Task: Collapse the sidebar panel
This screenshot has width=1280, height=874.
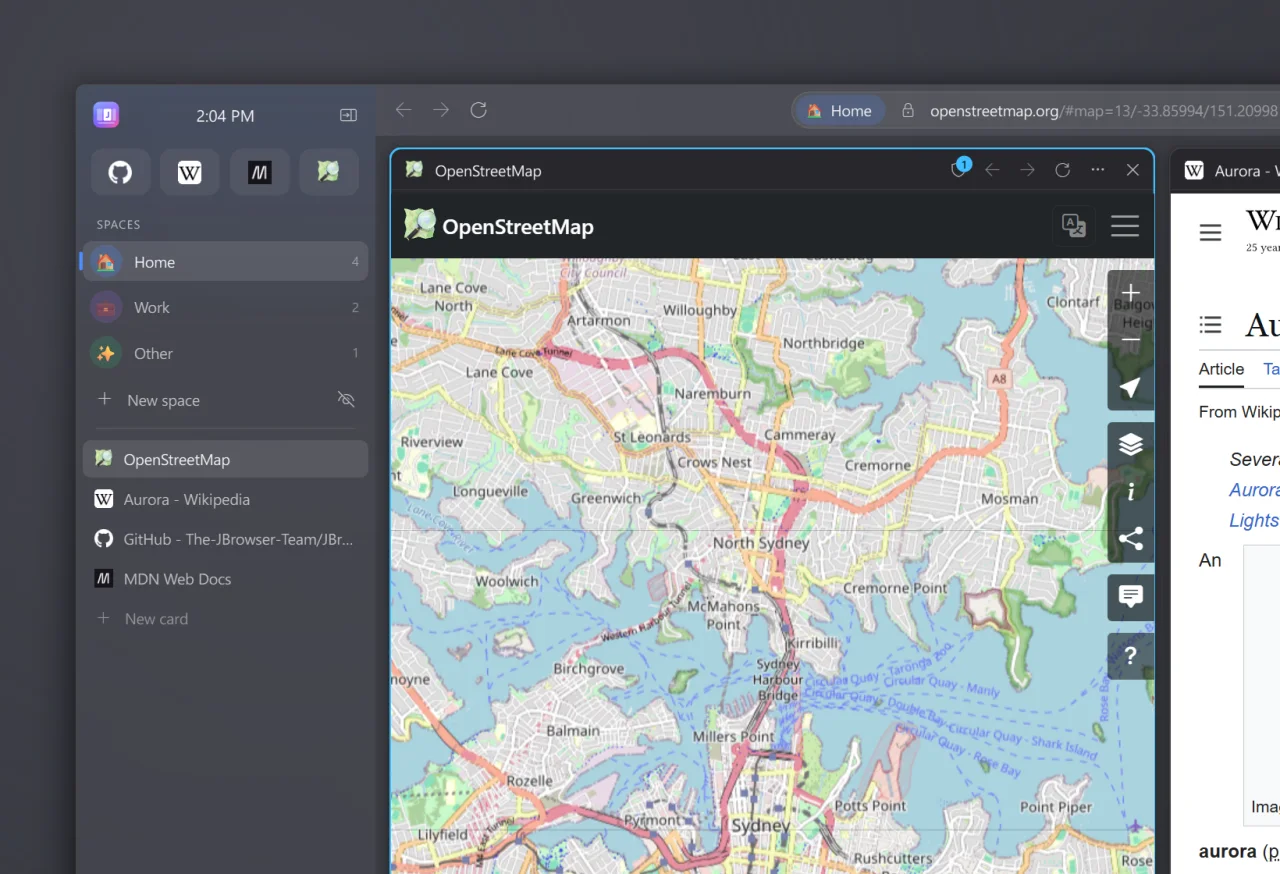Action: (x=348, y=115)
